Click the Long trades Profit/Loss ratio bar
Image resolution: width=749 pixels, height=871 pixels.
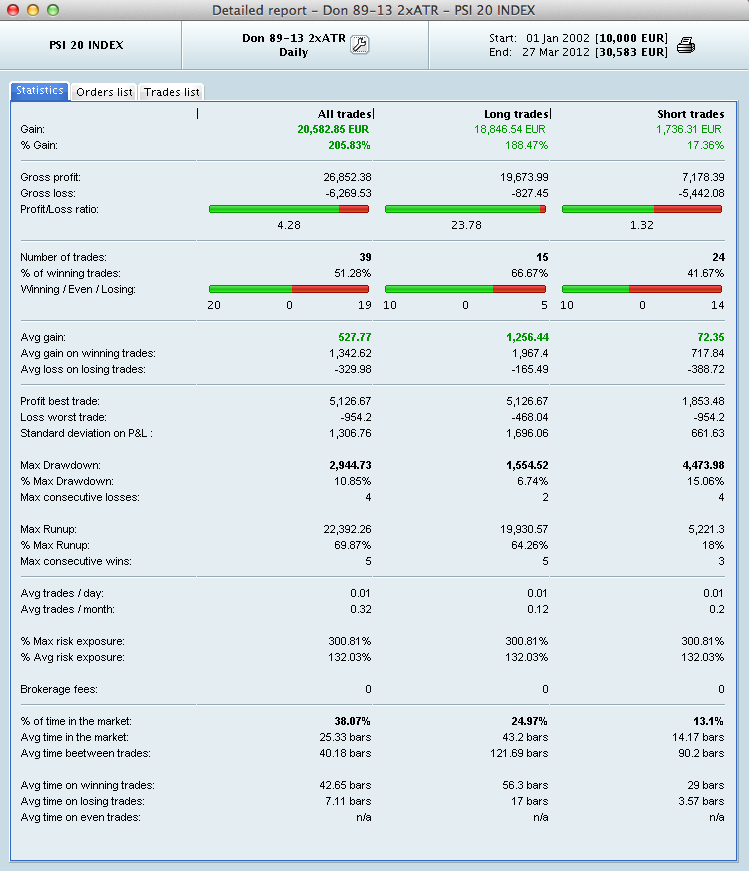(466, 209)
